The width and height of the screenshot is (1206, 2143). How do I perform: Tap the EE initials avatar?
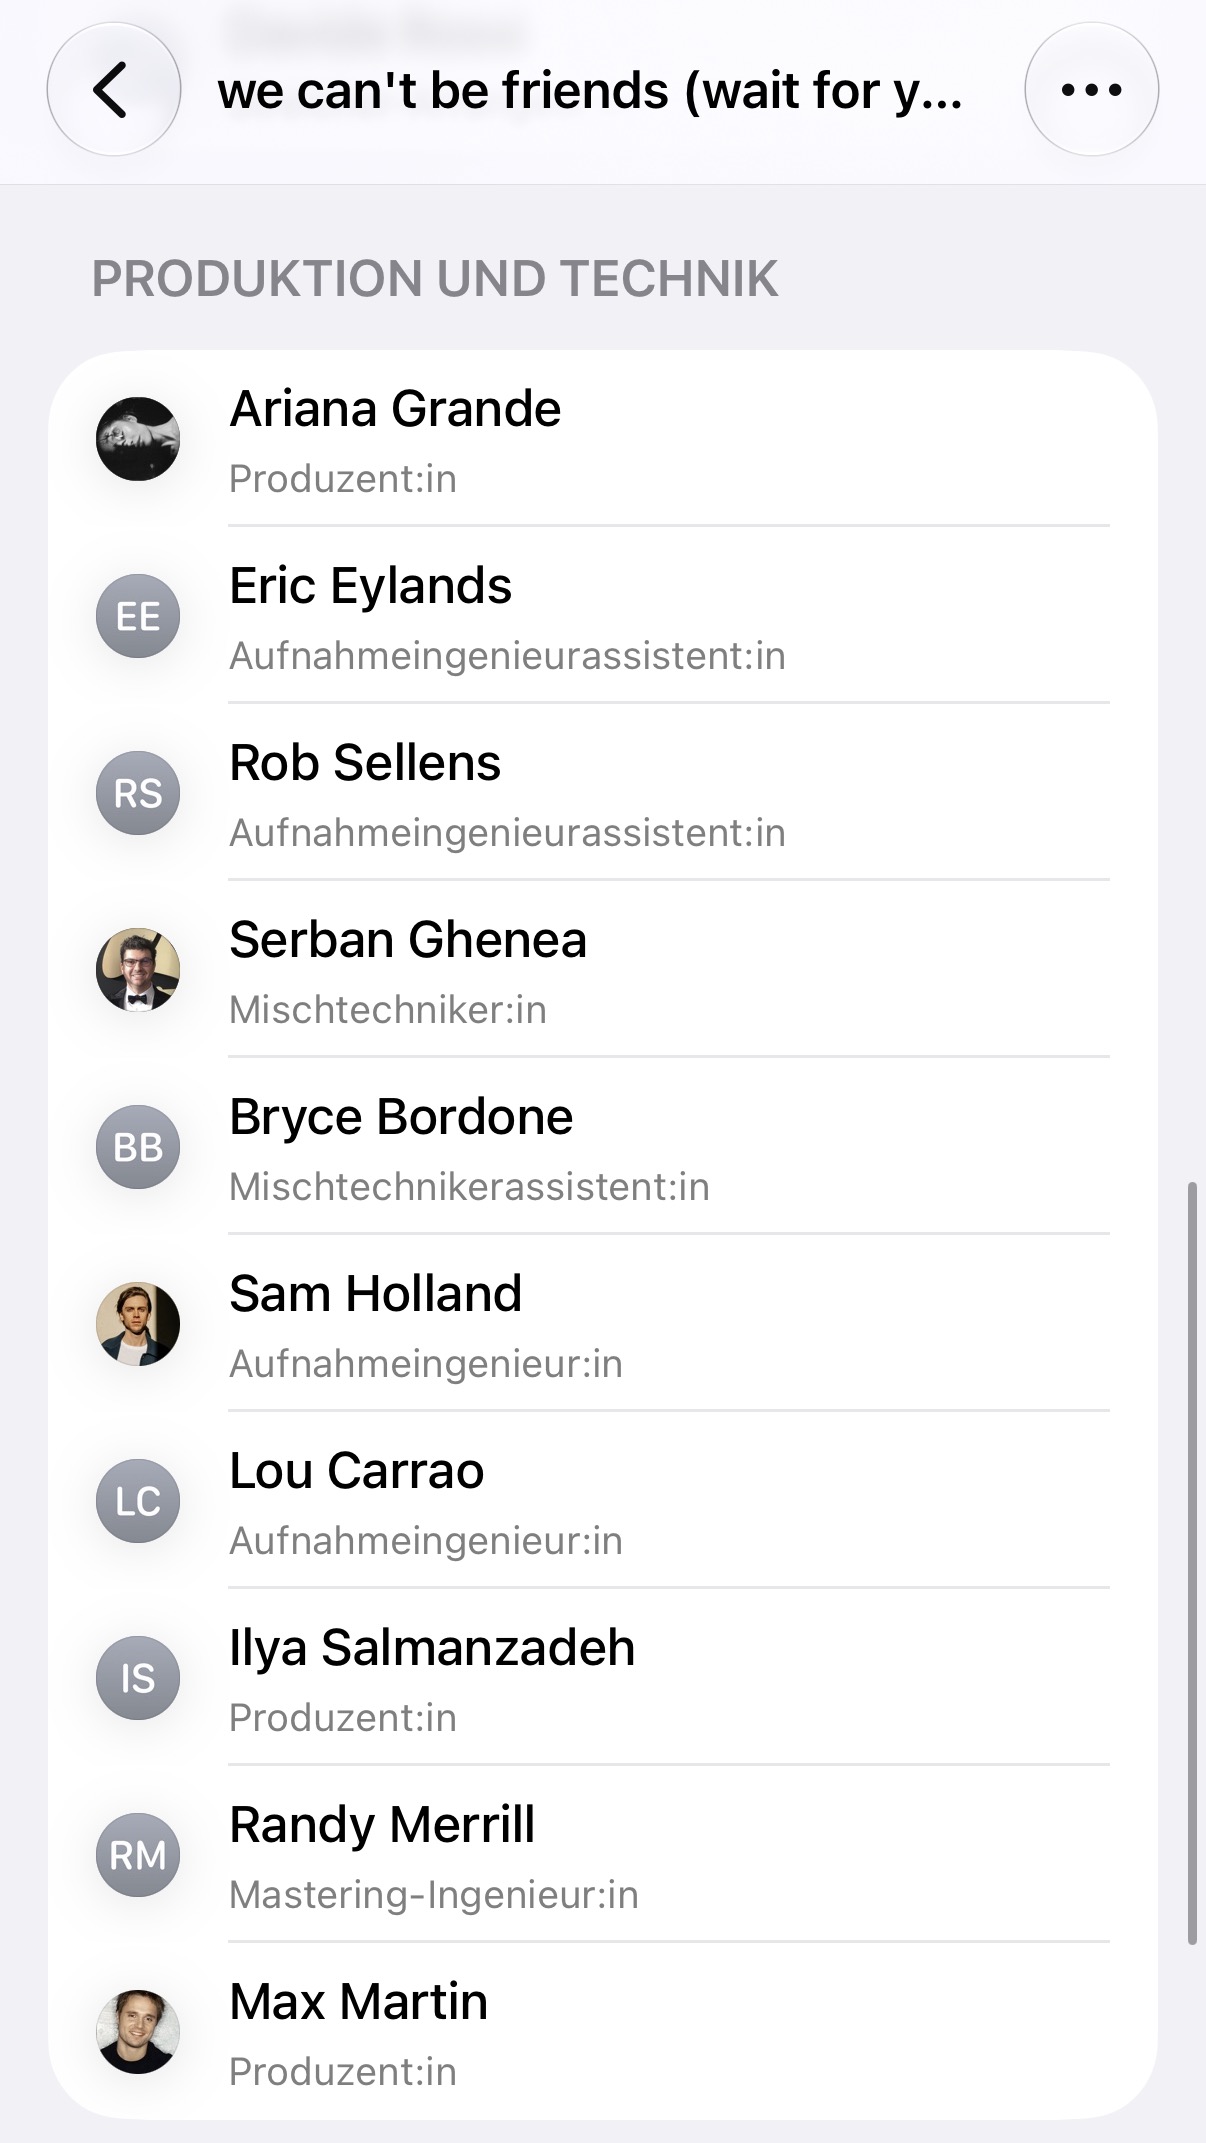point(138,616)
